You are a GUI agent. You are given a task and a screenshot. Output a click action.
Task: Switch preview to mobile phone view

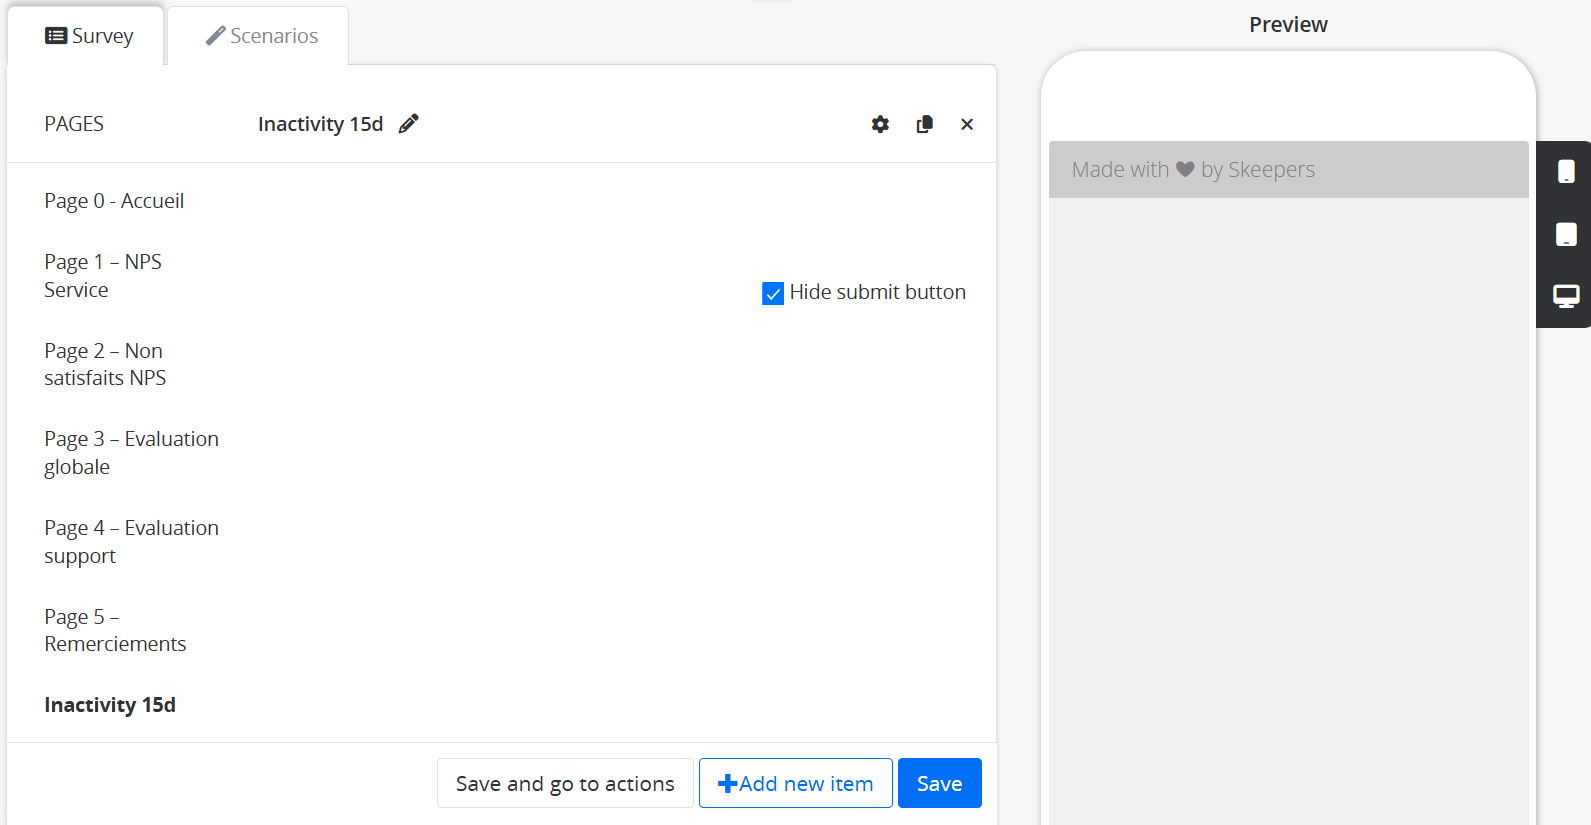click(x=1566, y=172)
